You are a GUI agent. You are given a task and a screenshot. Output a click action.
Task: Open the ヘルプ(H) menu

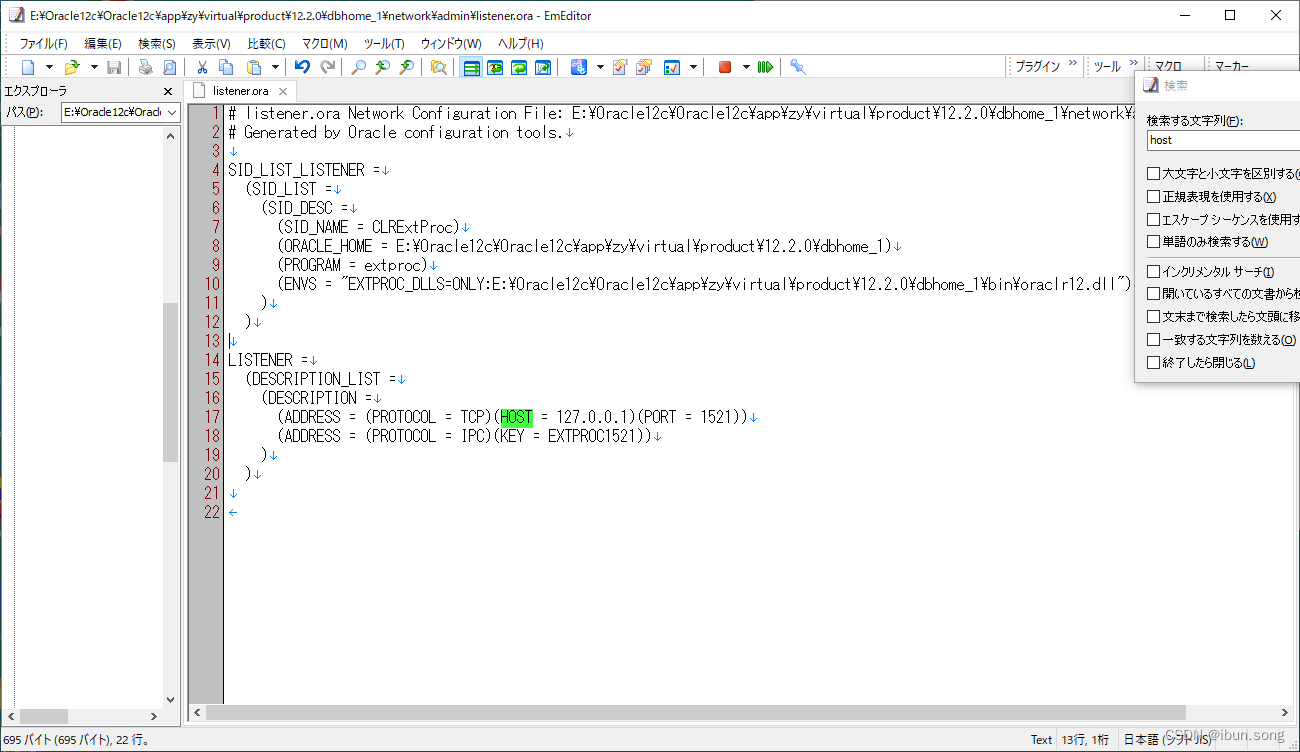[x=521, y=43]
